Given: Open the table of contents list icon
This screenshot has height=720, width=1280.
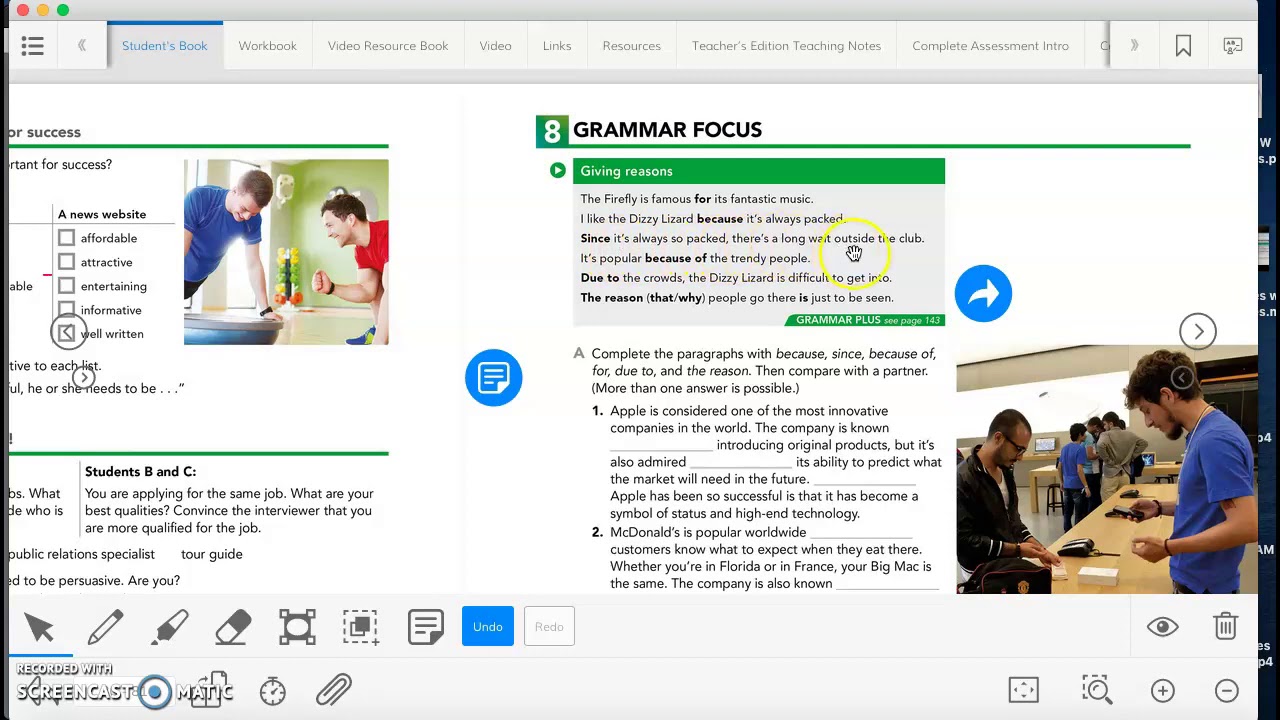Looking at the screenshot, I should point(32,46).
